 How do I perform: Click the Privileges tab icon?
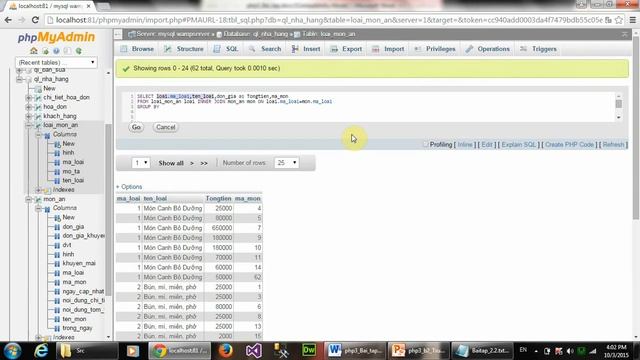[x=418, y=49]
